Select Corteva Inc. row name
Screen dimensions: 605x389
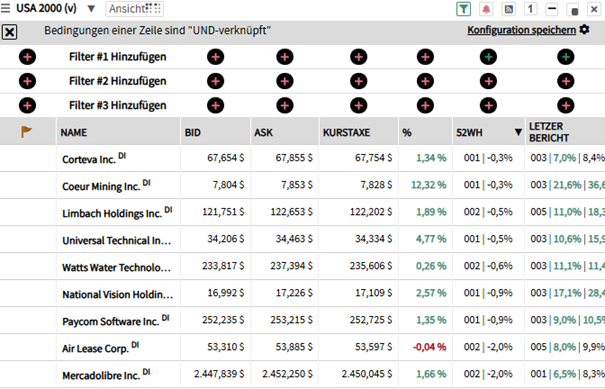click(89, 159)
